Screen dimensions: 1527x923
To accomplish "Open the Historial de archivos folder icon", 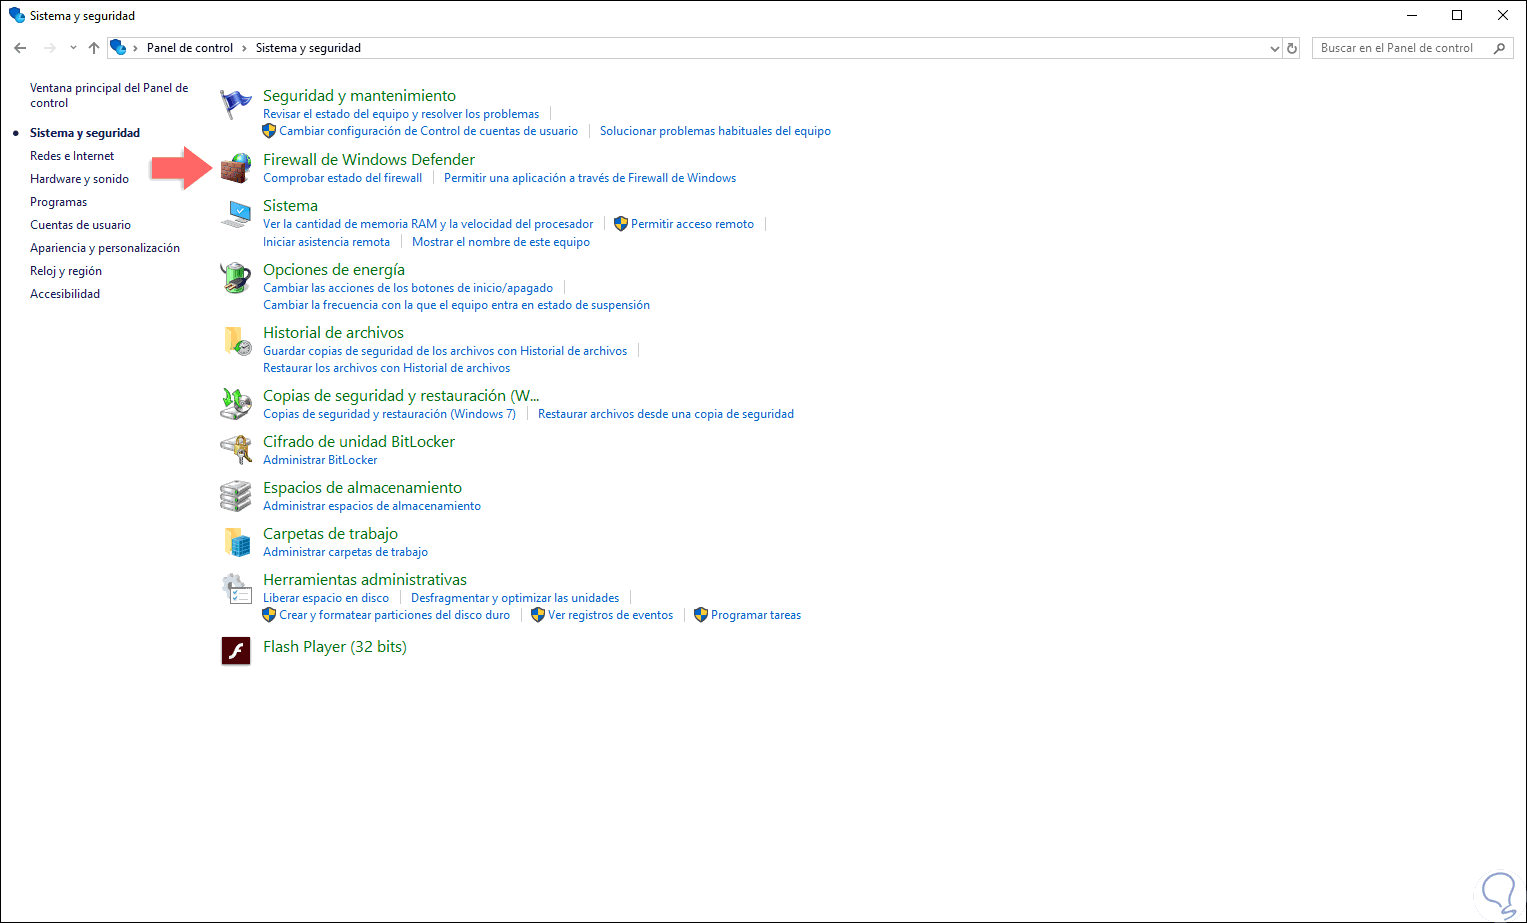I will pos(236,341).
